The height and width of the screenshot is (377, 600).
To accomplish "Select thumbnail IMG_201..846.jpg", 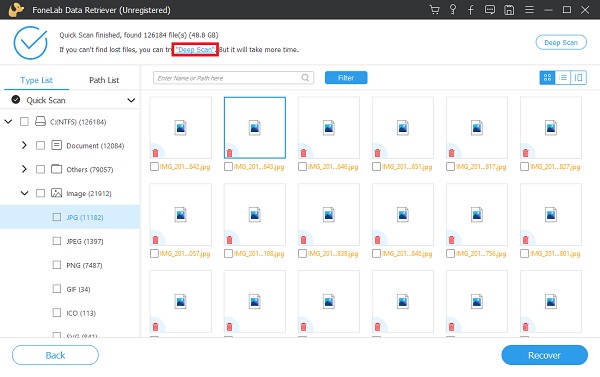I will coord(403,214).
